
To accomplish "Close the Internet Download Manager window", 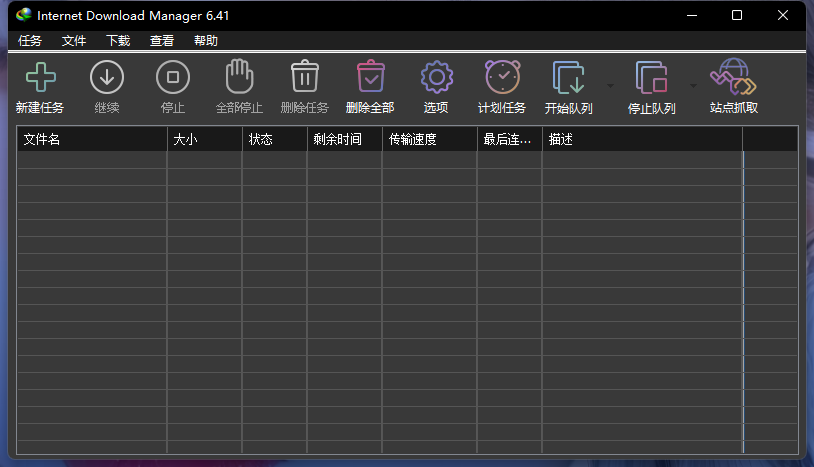I will [x=783, y=16].
